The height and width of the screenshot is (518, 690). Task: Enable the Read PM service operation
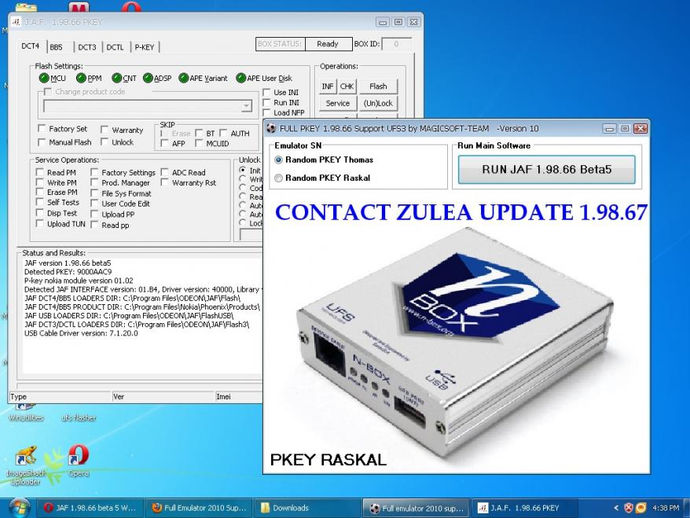coord(40,172)
